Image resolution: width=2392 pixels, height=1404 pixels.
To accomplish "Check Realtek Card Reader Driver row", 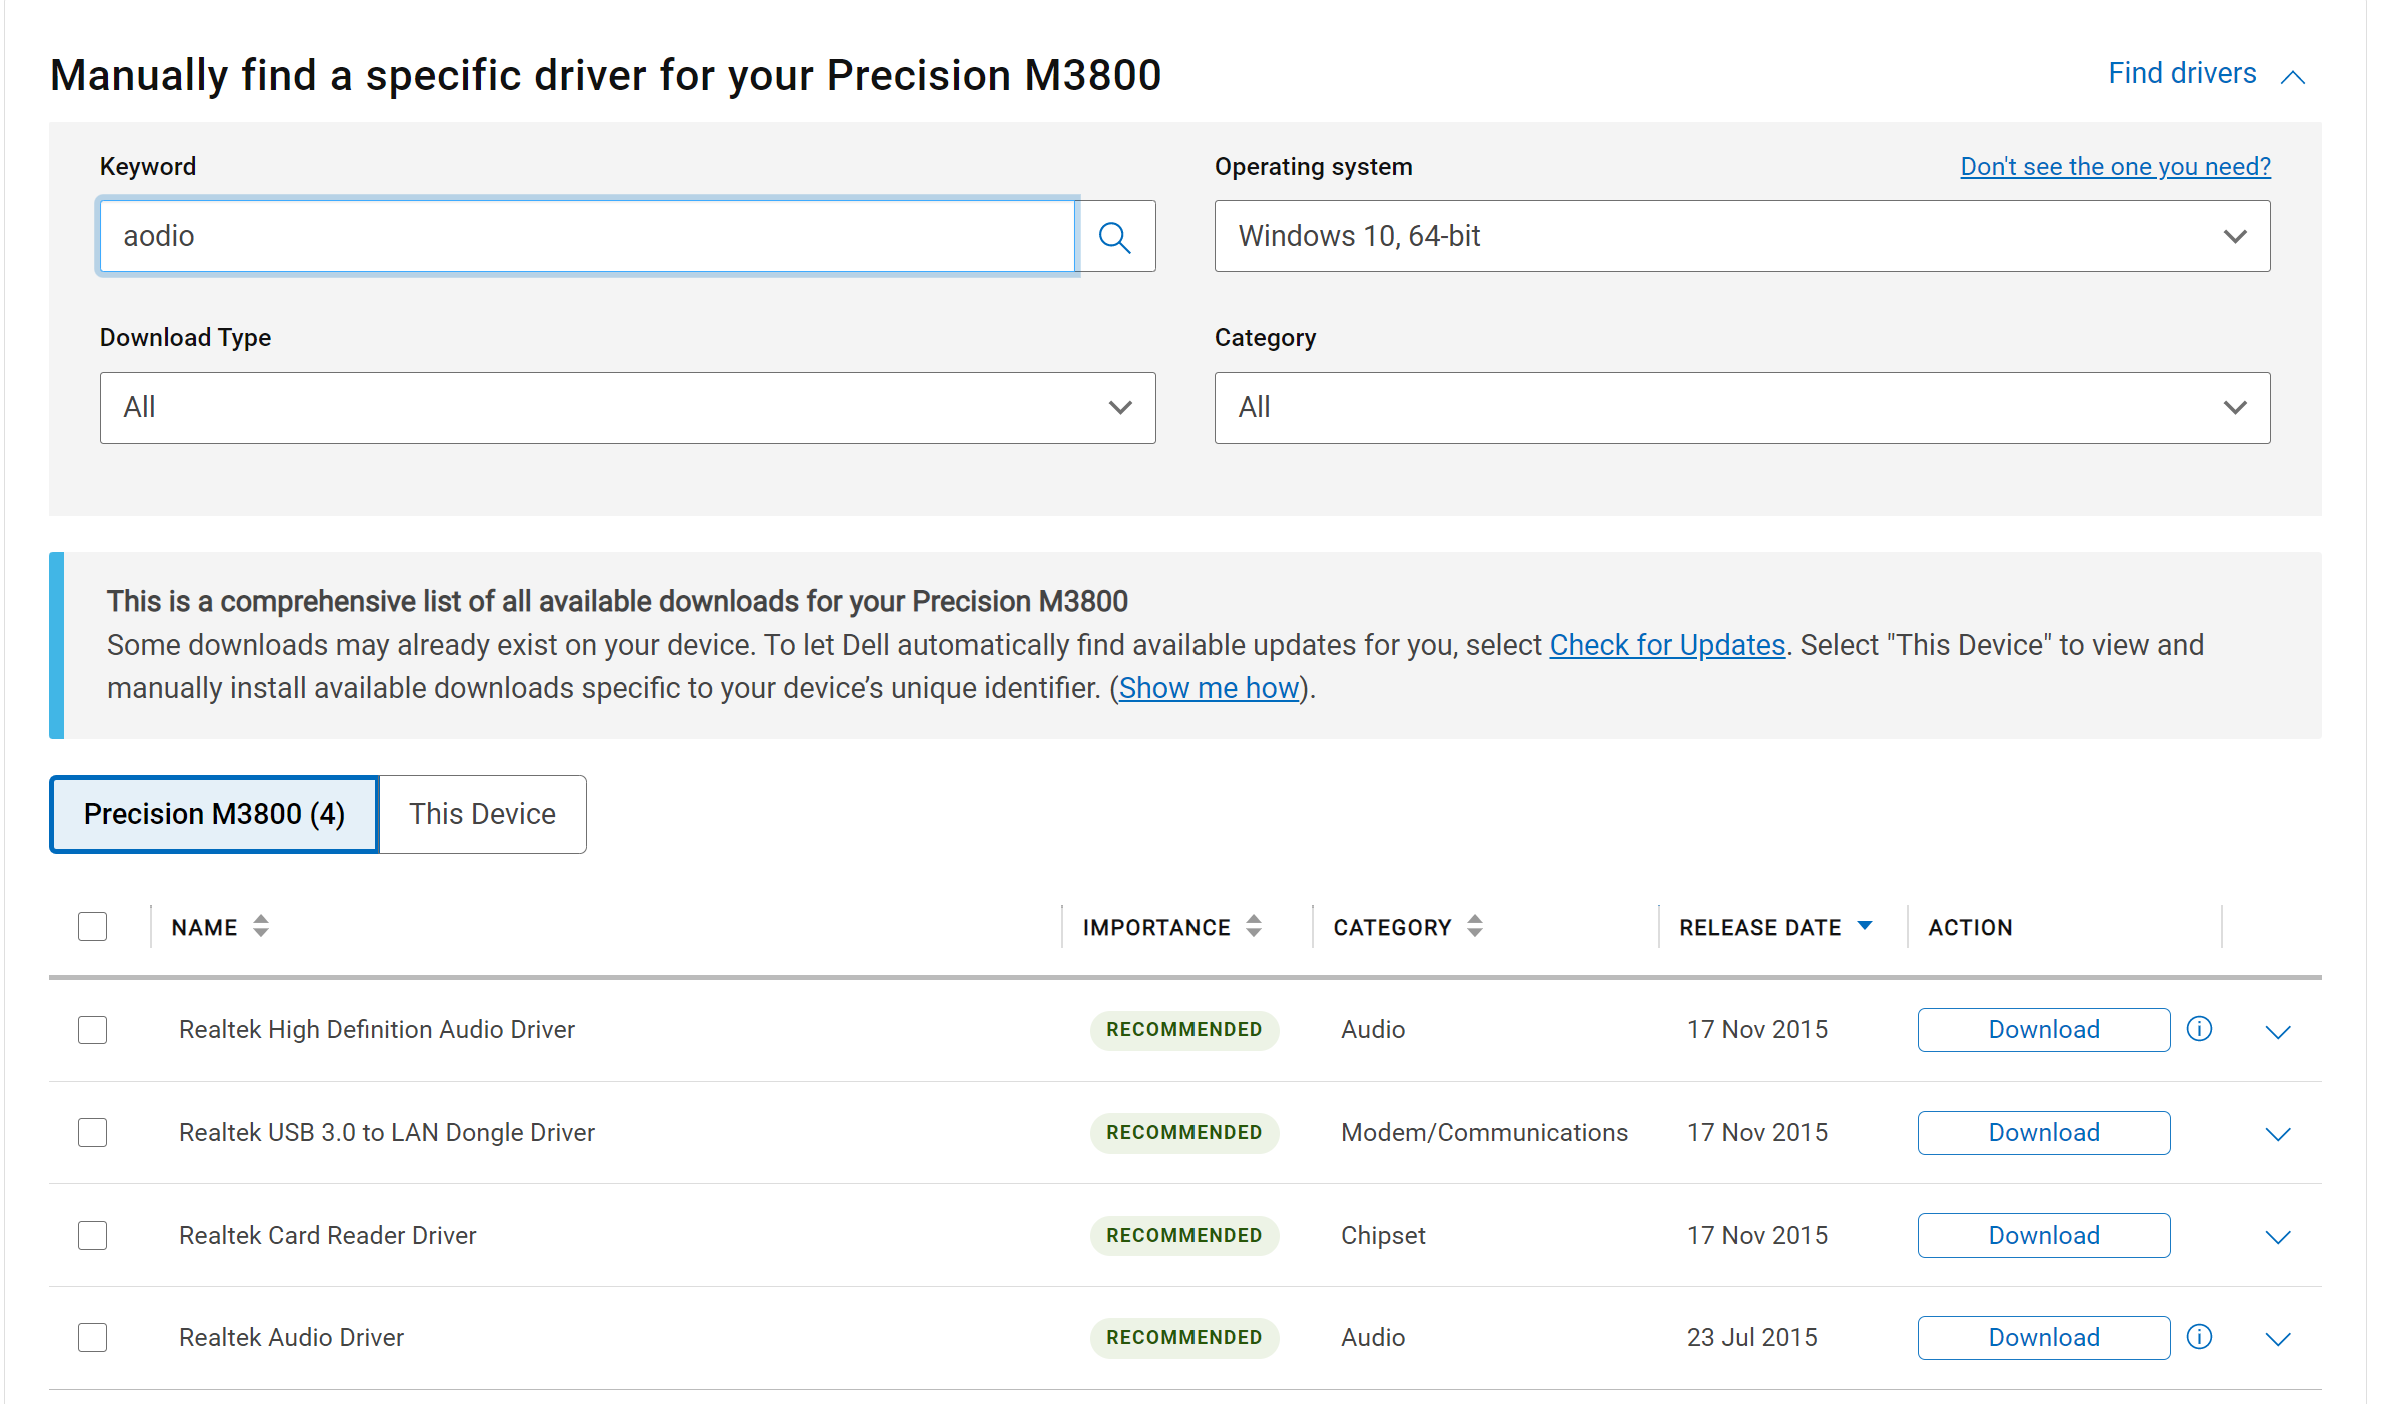I will [x=93, y=1236].
